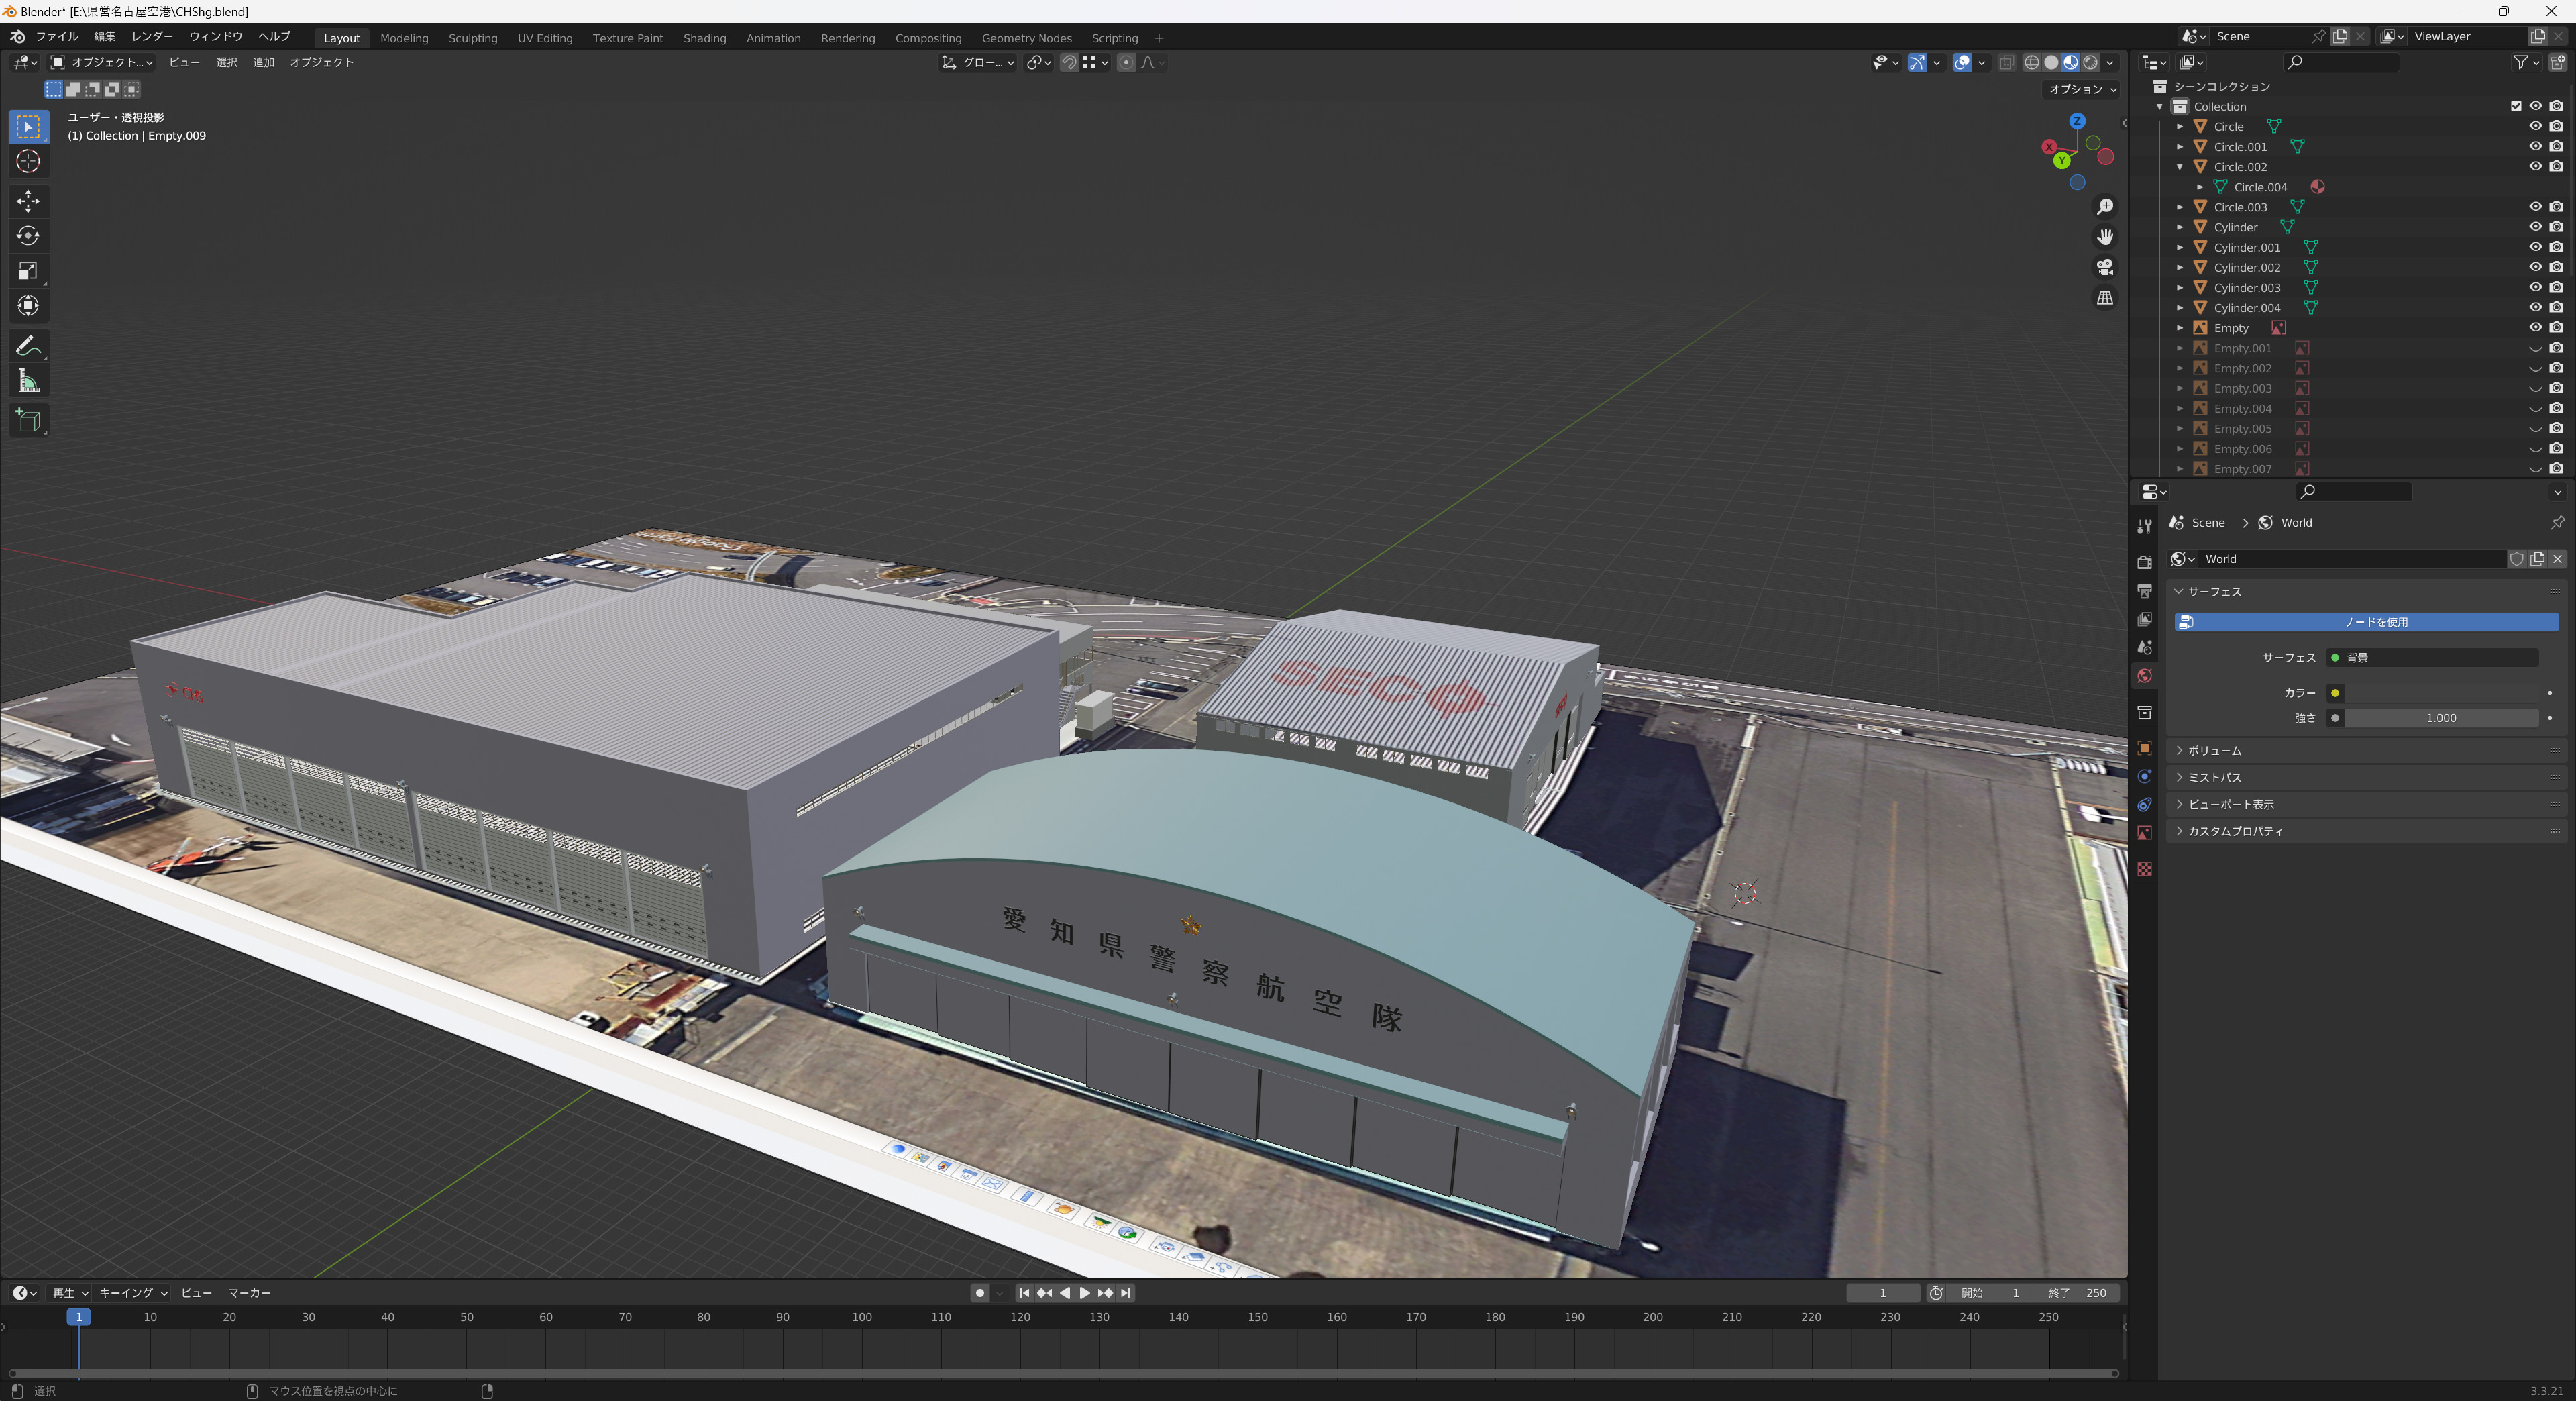Open the Output properties tab
The width and height of the screenshot is (2576, 1401).
click(x=2144, y=591)
